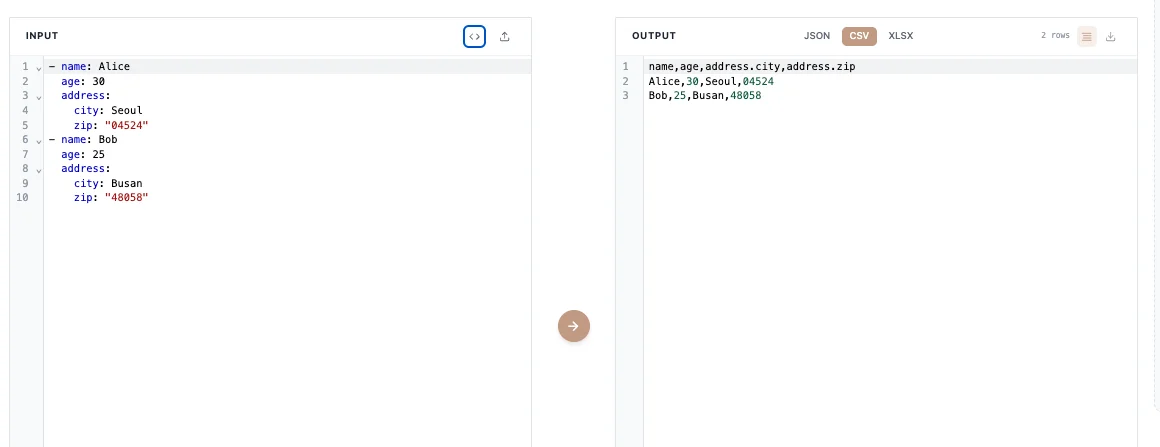Image resolution: width=1160 pixels, height=447 pixels.
Task: Collapse the fold arrow on line 1
Action: pos(38,68)
